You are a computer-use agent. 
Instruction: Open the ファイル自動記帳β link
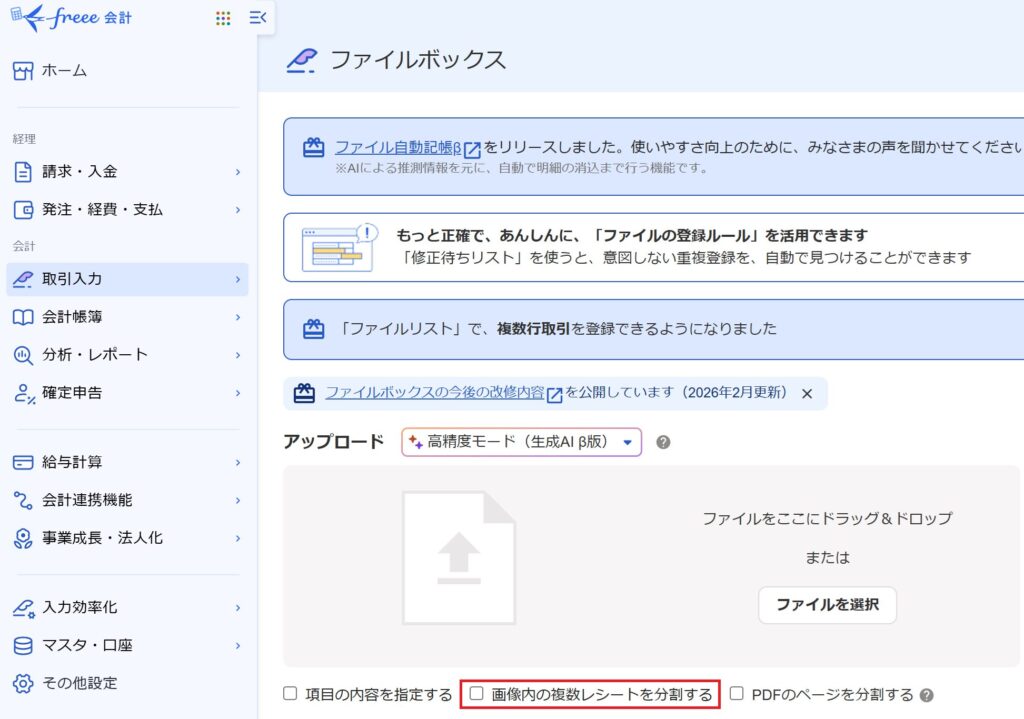pyautogui.click(x=398, y=148)
